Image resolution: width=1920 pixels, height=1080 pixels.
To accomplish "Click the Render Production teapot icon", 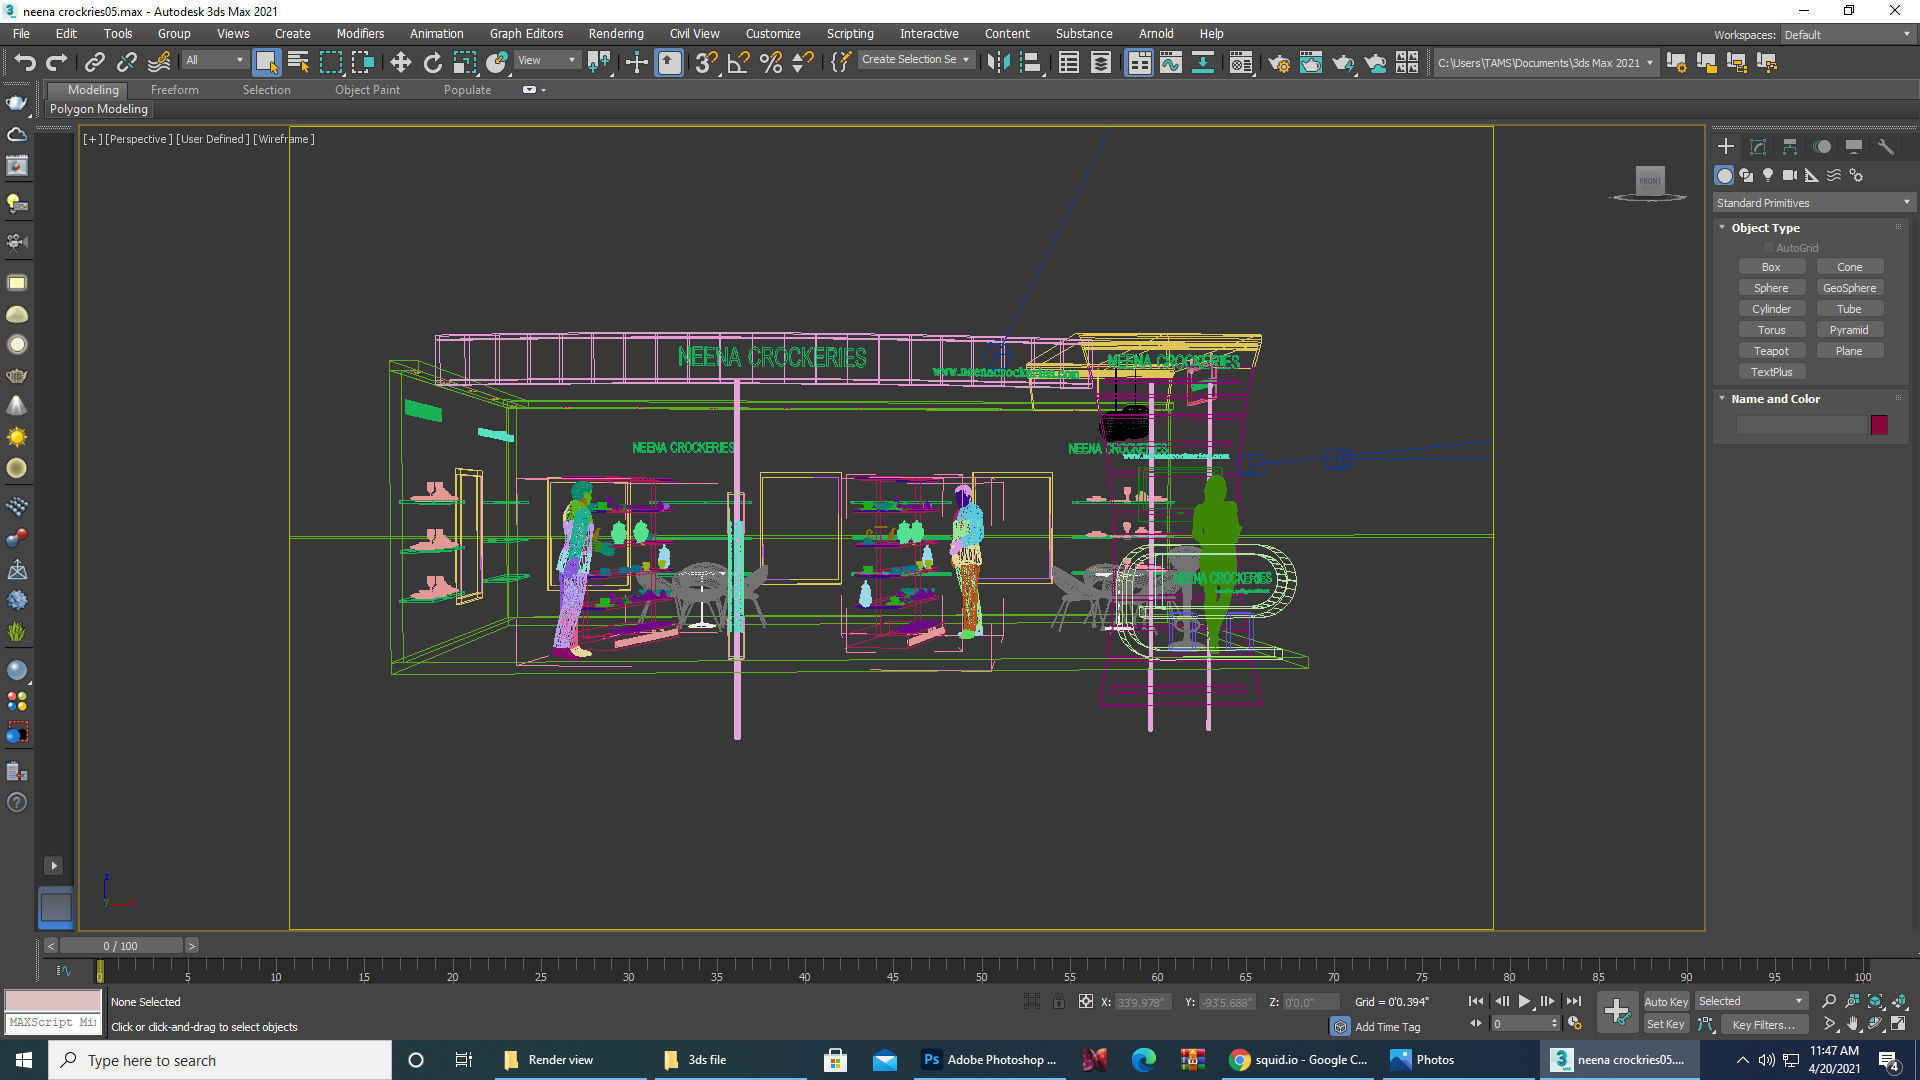I will pos(1342,62).
